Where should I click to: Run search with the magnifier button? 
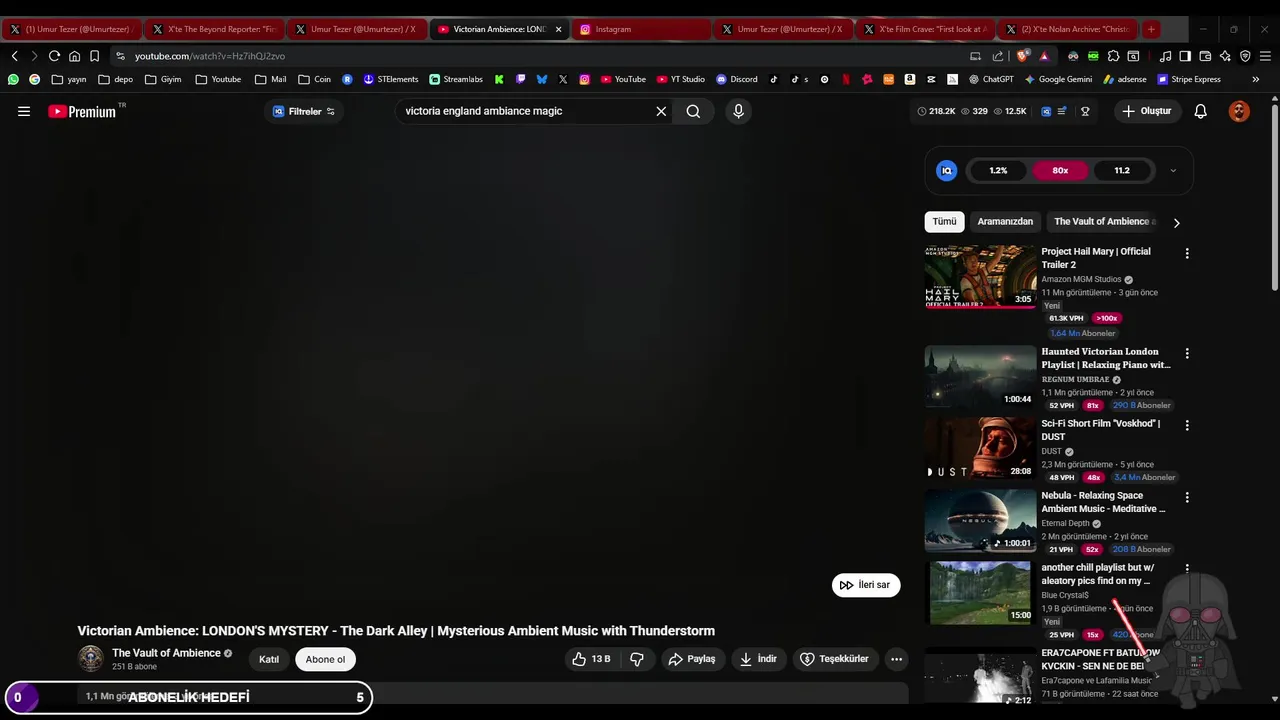point(693,112)
